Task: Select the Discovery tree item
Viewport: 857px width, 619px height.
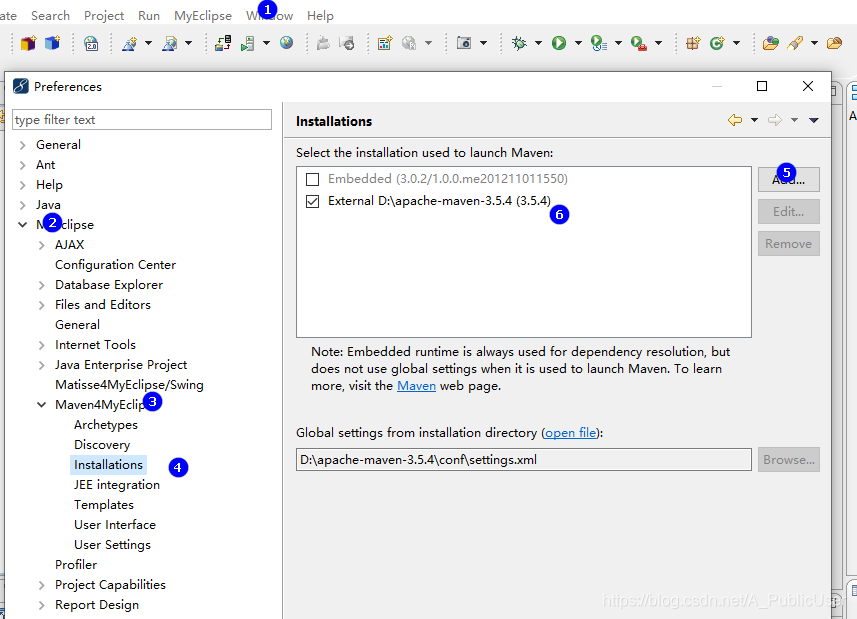Action: (x=102, y=445)
